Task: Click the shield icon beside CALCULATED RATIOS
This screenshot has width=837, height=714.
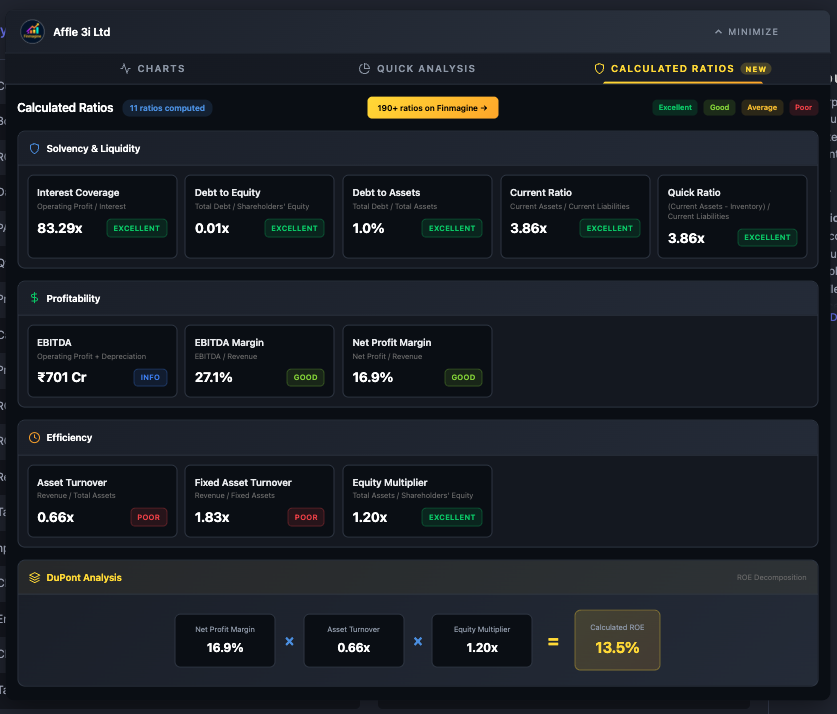Action: (x=599, y=69)
